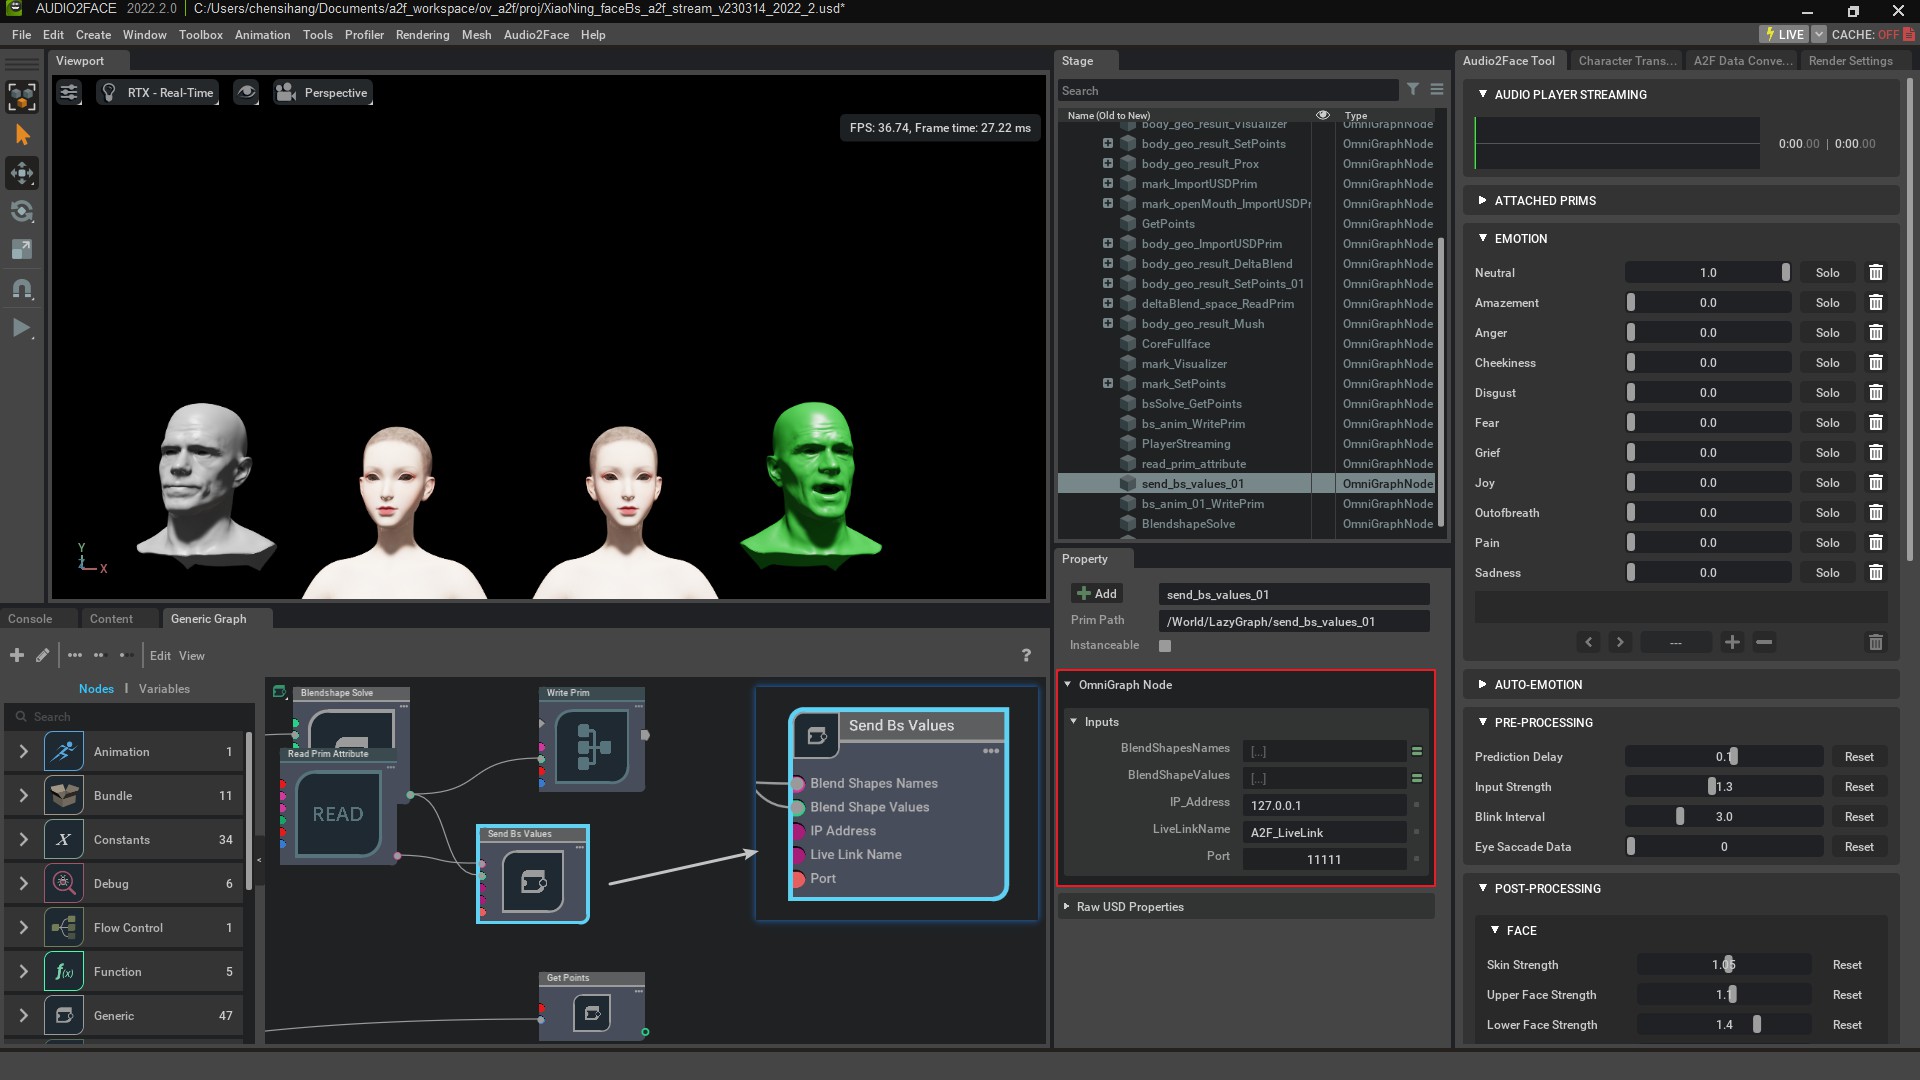Delete the Amazement emotion with trash icon
Image resolution: width=1920 pixels, height=1080 pixels.
point(1876,303)
